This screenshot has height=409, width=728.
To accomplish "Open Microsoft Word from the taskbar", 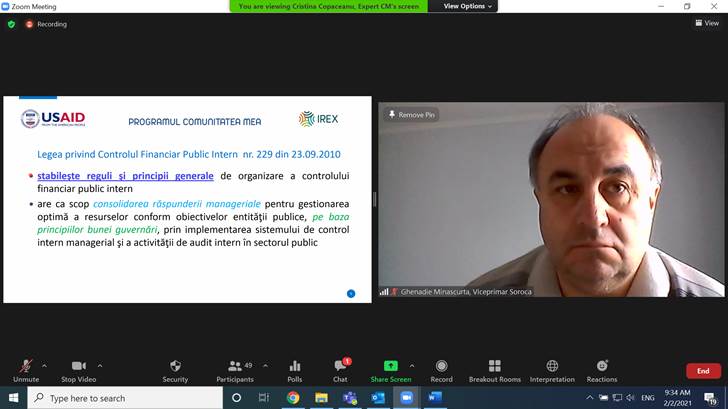I will [x=435, y=398].
